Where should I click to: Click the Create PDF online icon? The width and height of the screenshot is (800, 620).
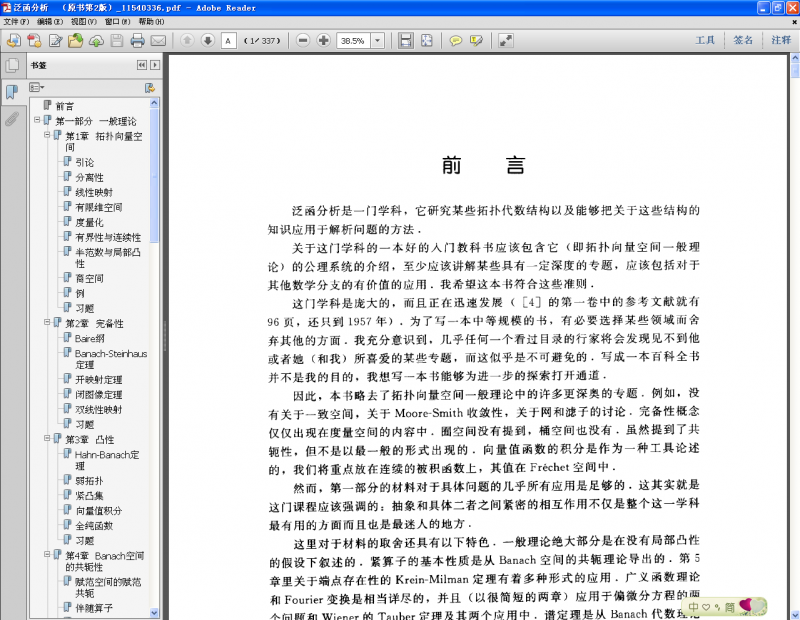pos(13,40)
